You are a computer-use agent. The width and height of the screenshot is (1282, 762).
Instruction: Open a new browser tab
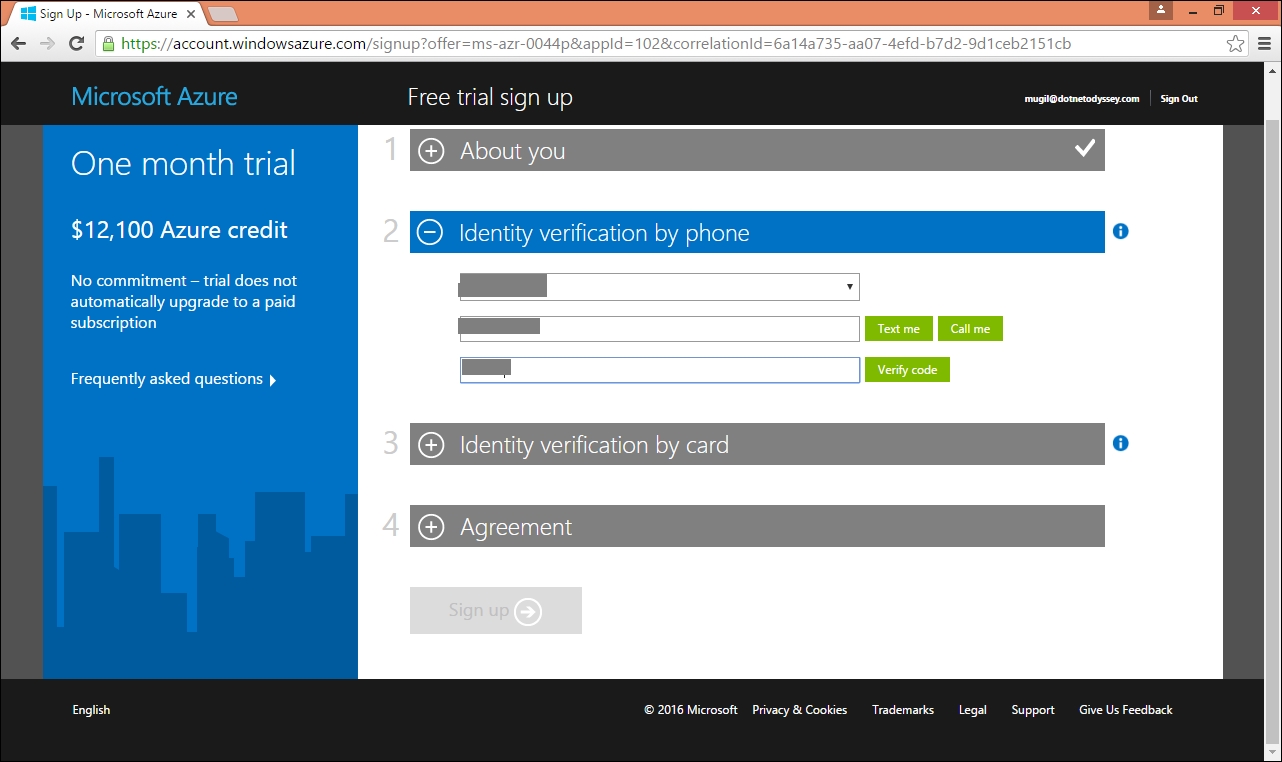pyautogui.click(x=222, y=14)
